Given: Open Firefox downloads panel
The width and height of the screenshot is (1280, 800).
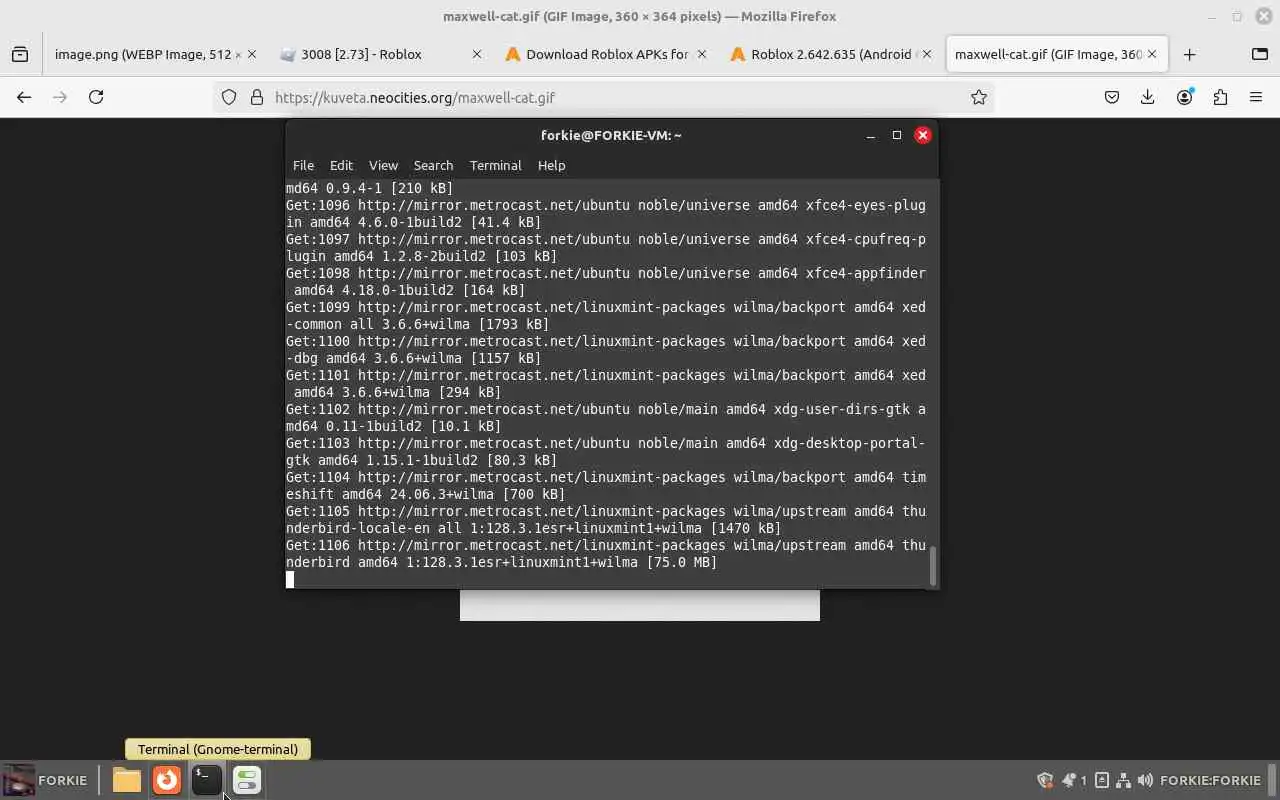Looking at the screenshot, I should [x=1148, y=97].
